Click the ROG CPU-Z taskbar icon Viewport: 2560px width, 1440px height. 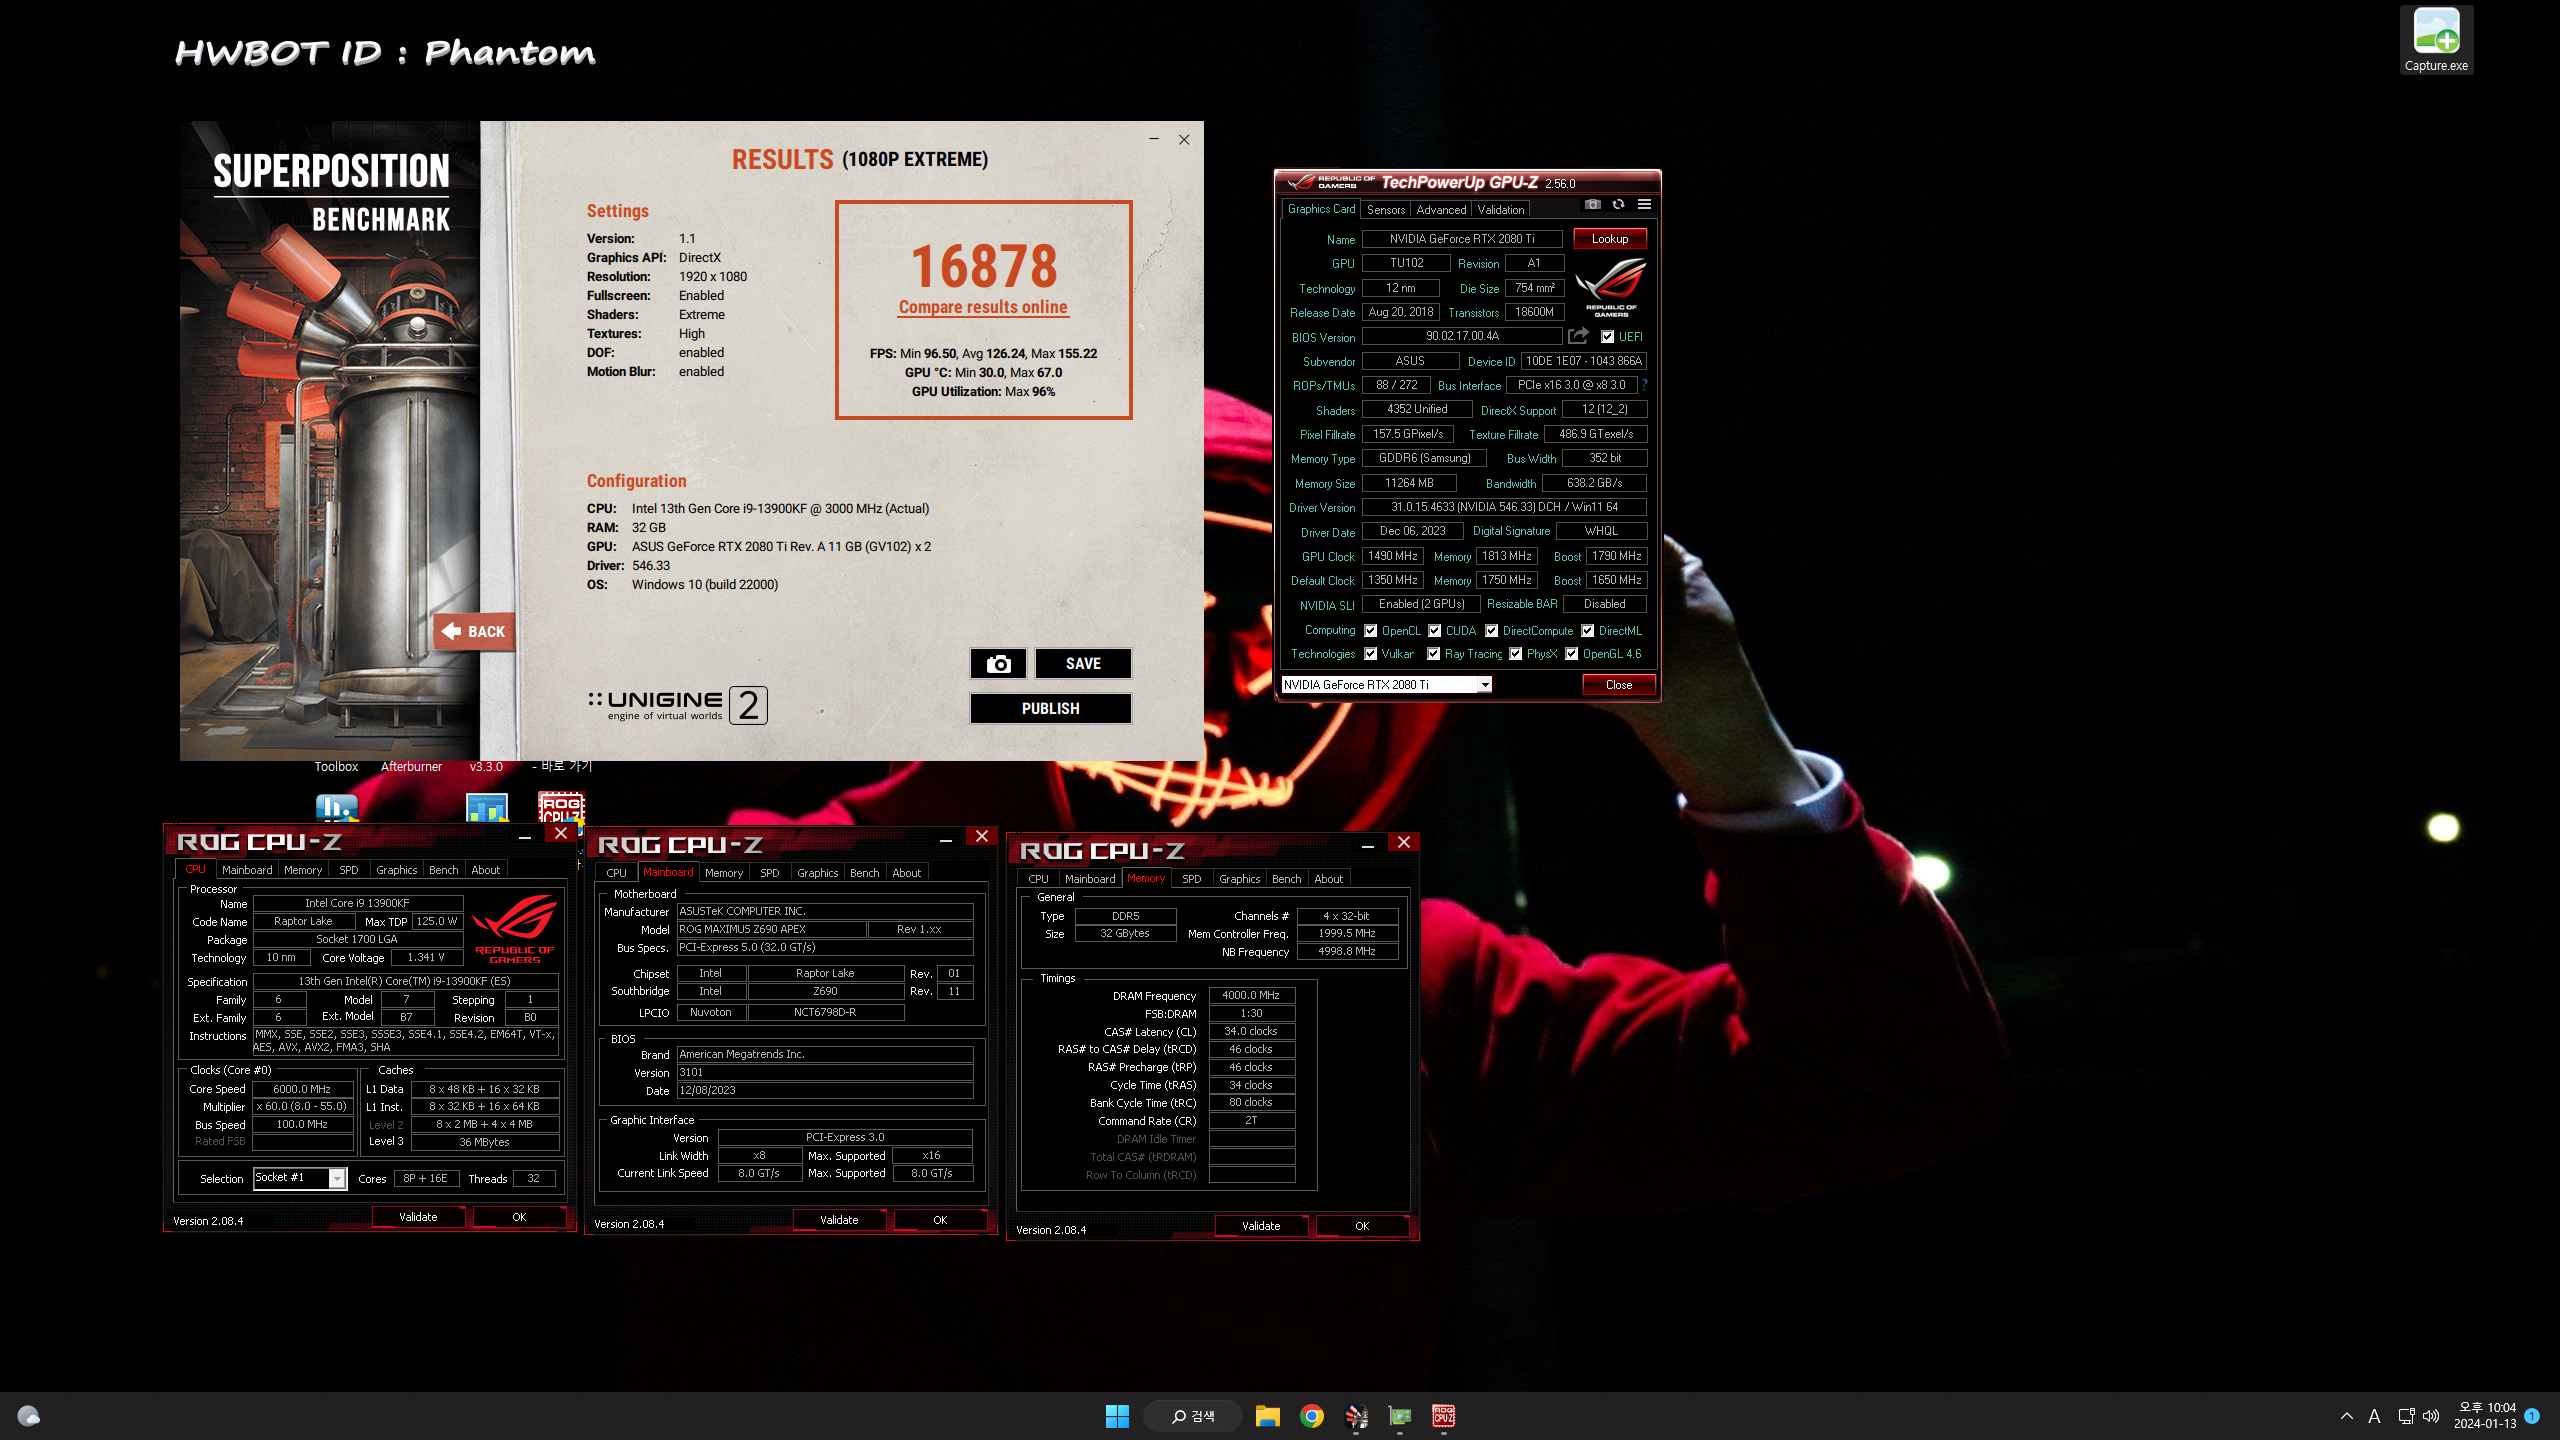tap(1443, 1416)
